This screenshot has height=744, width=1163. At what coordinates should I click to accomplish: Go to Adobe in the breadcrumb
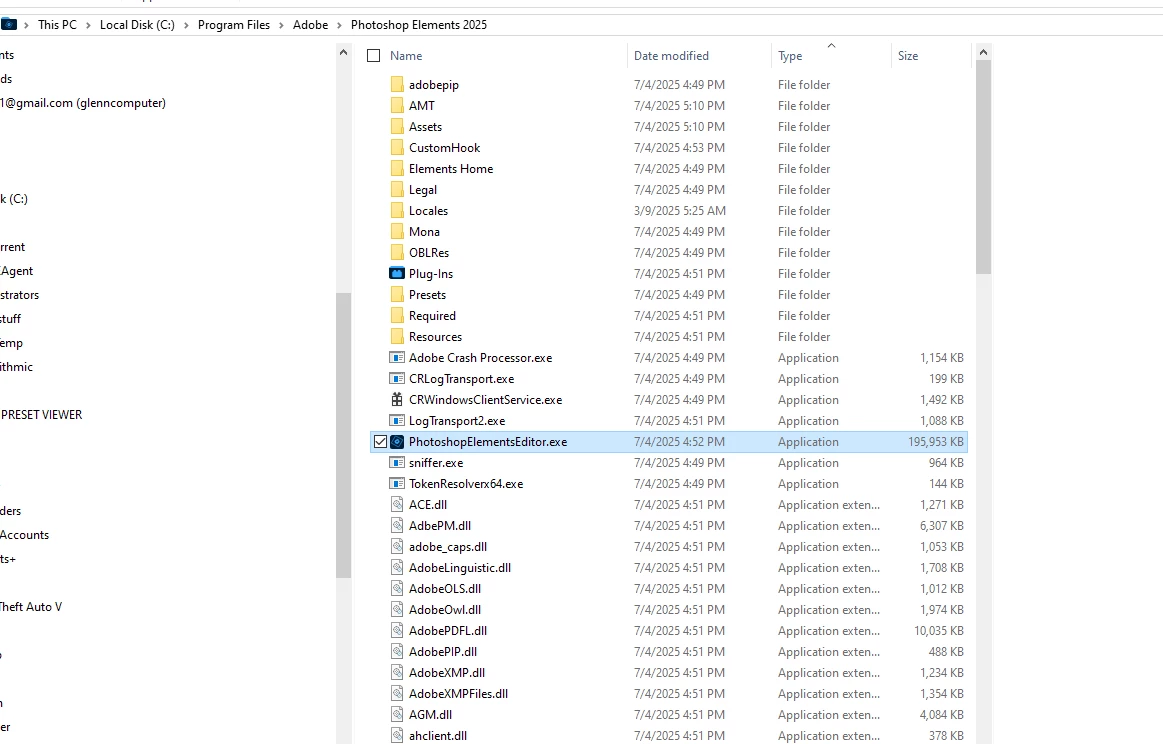(310, 25)
